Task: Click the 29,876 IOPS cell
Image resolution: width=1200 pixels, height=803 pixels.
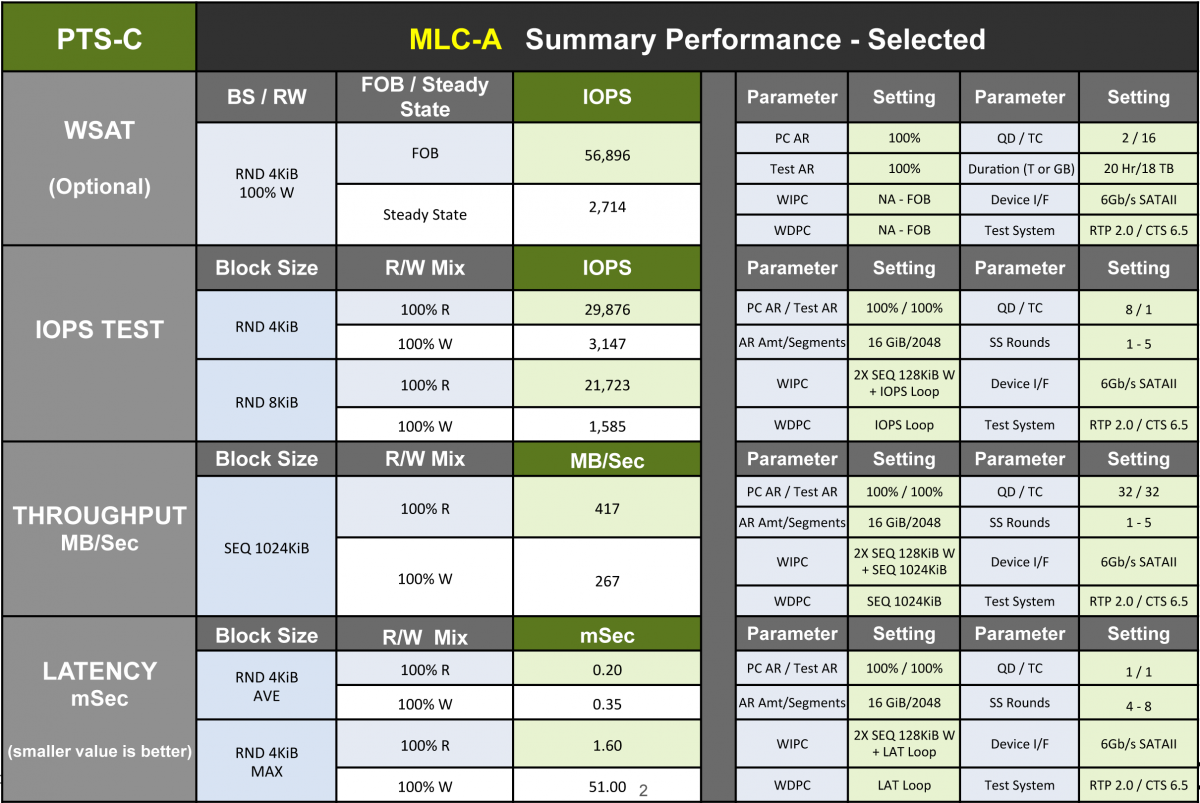Action: (606, 309)
